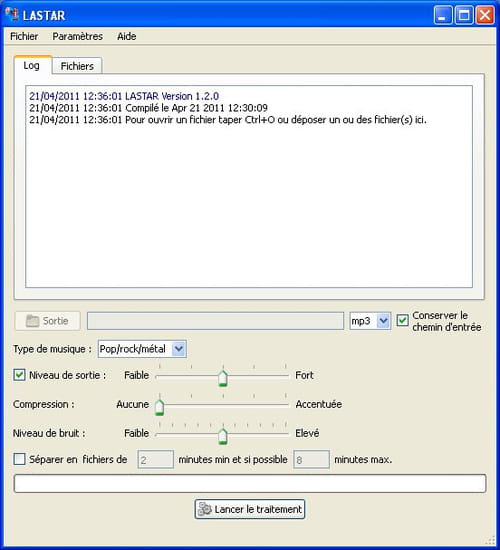Open the Aide menu
Screen dimensions: 500x550
click(x=127, y=36)
